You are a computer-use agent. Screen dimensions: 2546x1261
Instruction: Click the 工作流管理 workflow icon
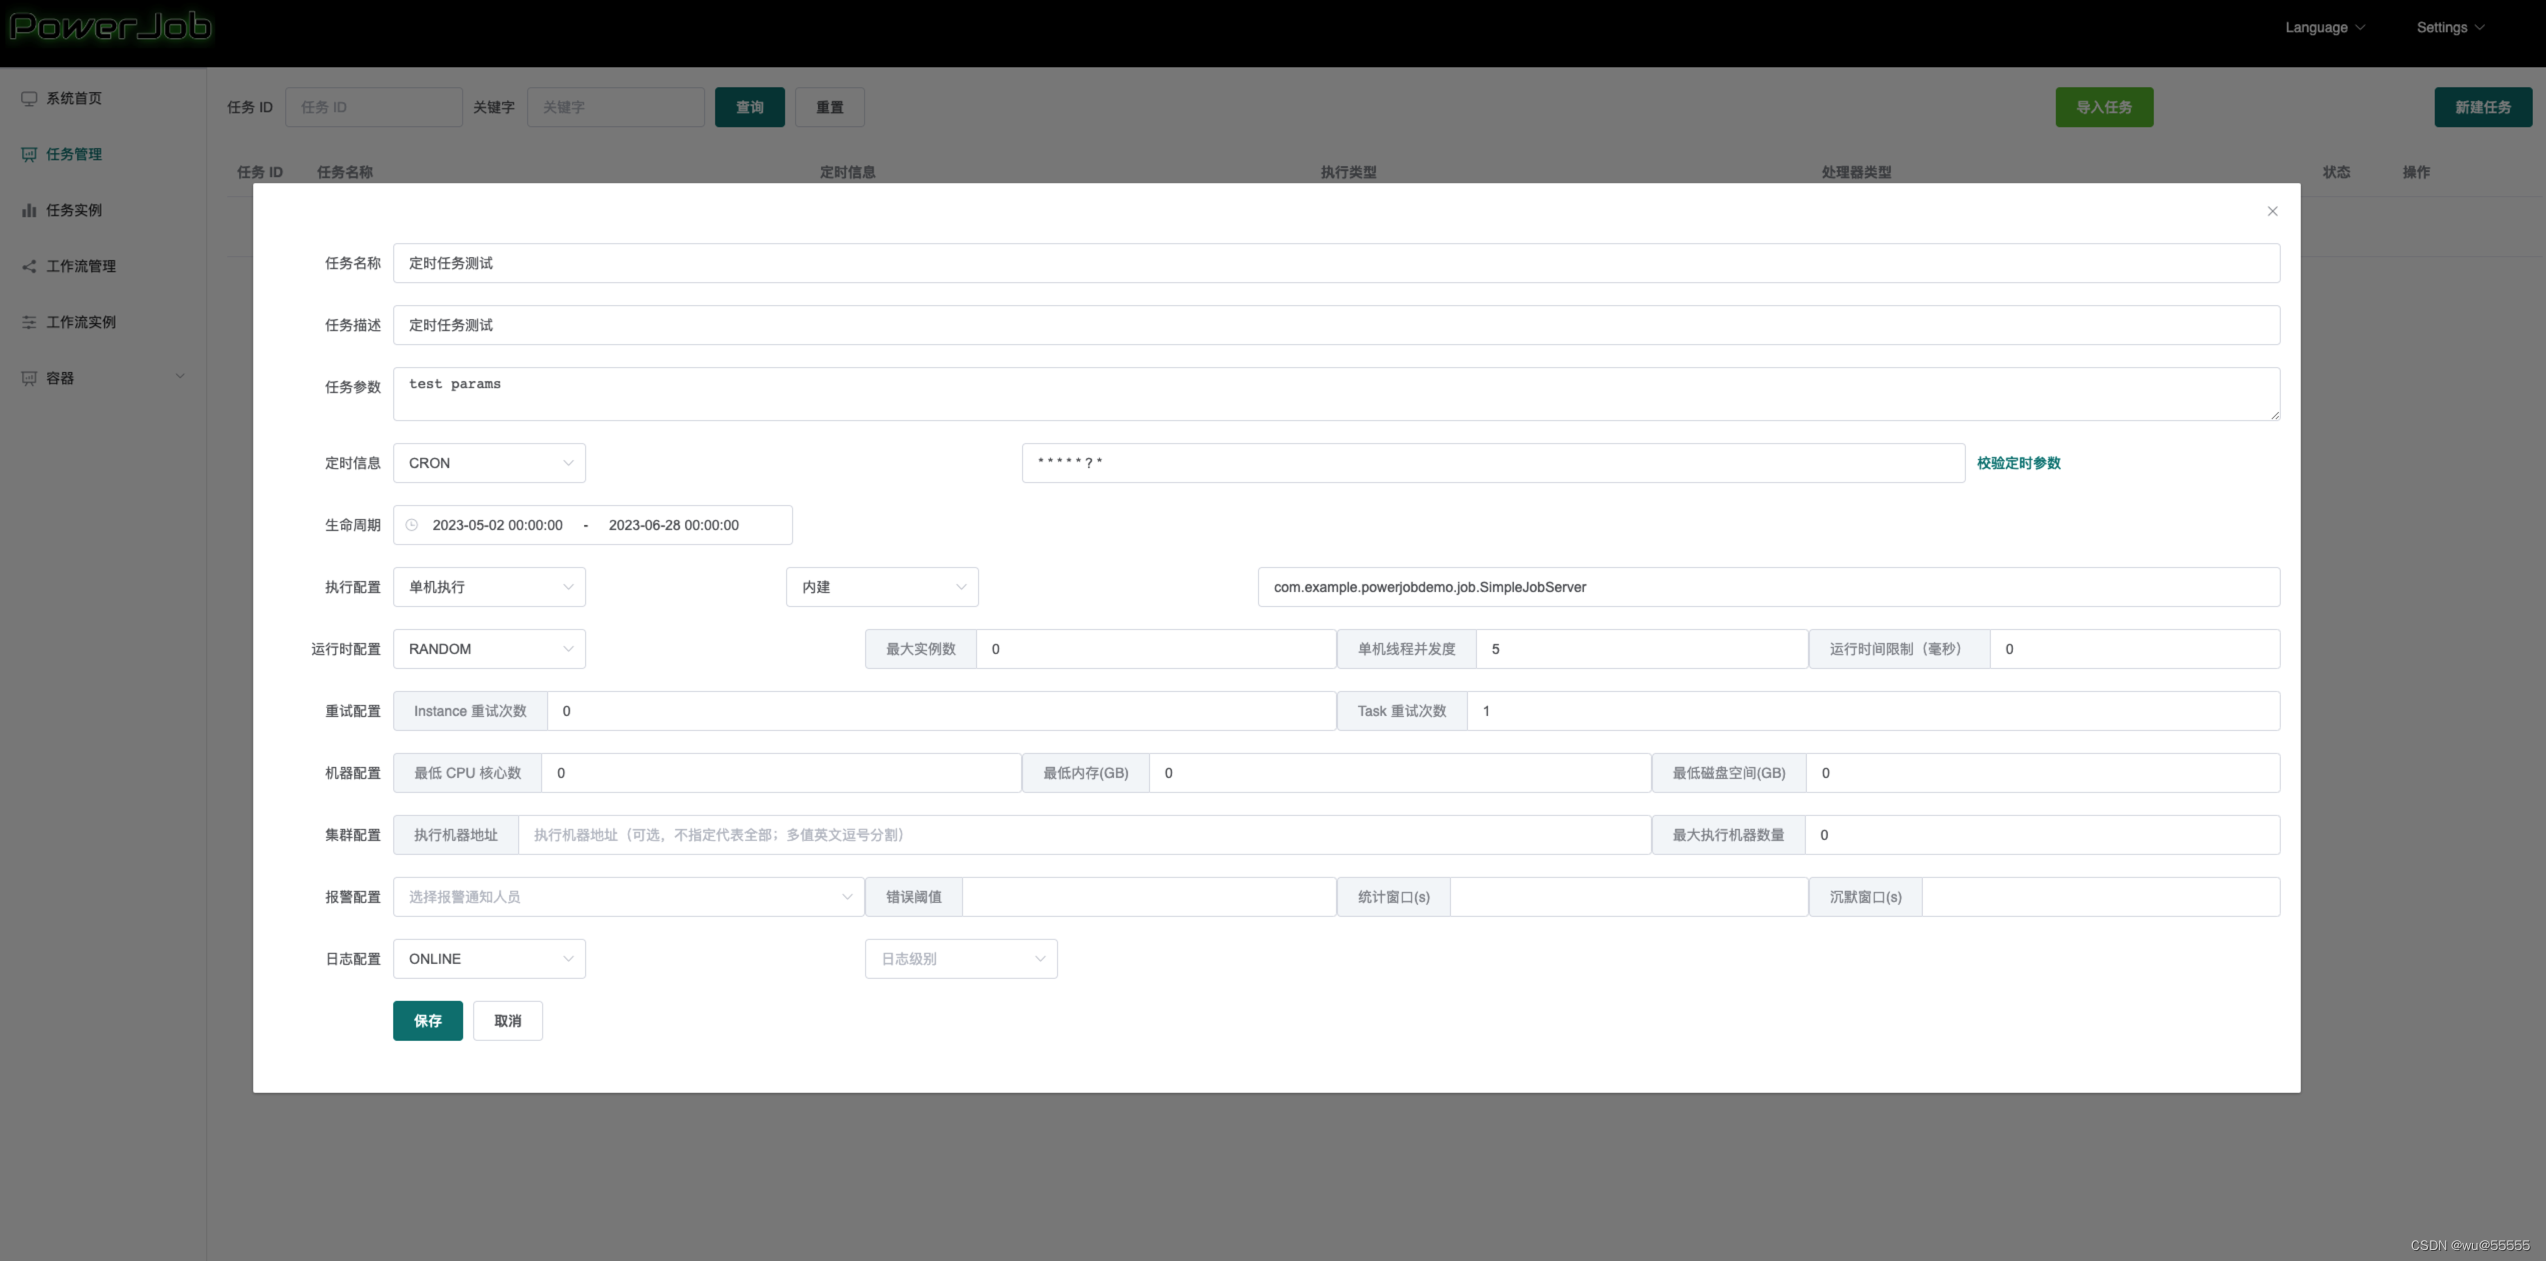click(28, 265)
